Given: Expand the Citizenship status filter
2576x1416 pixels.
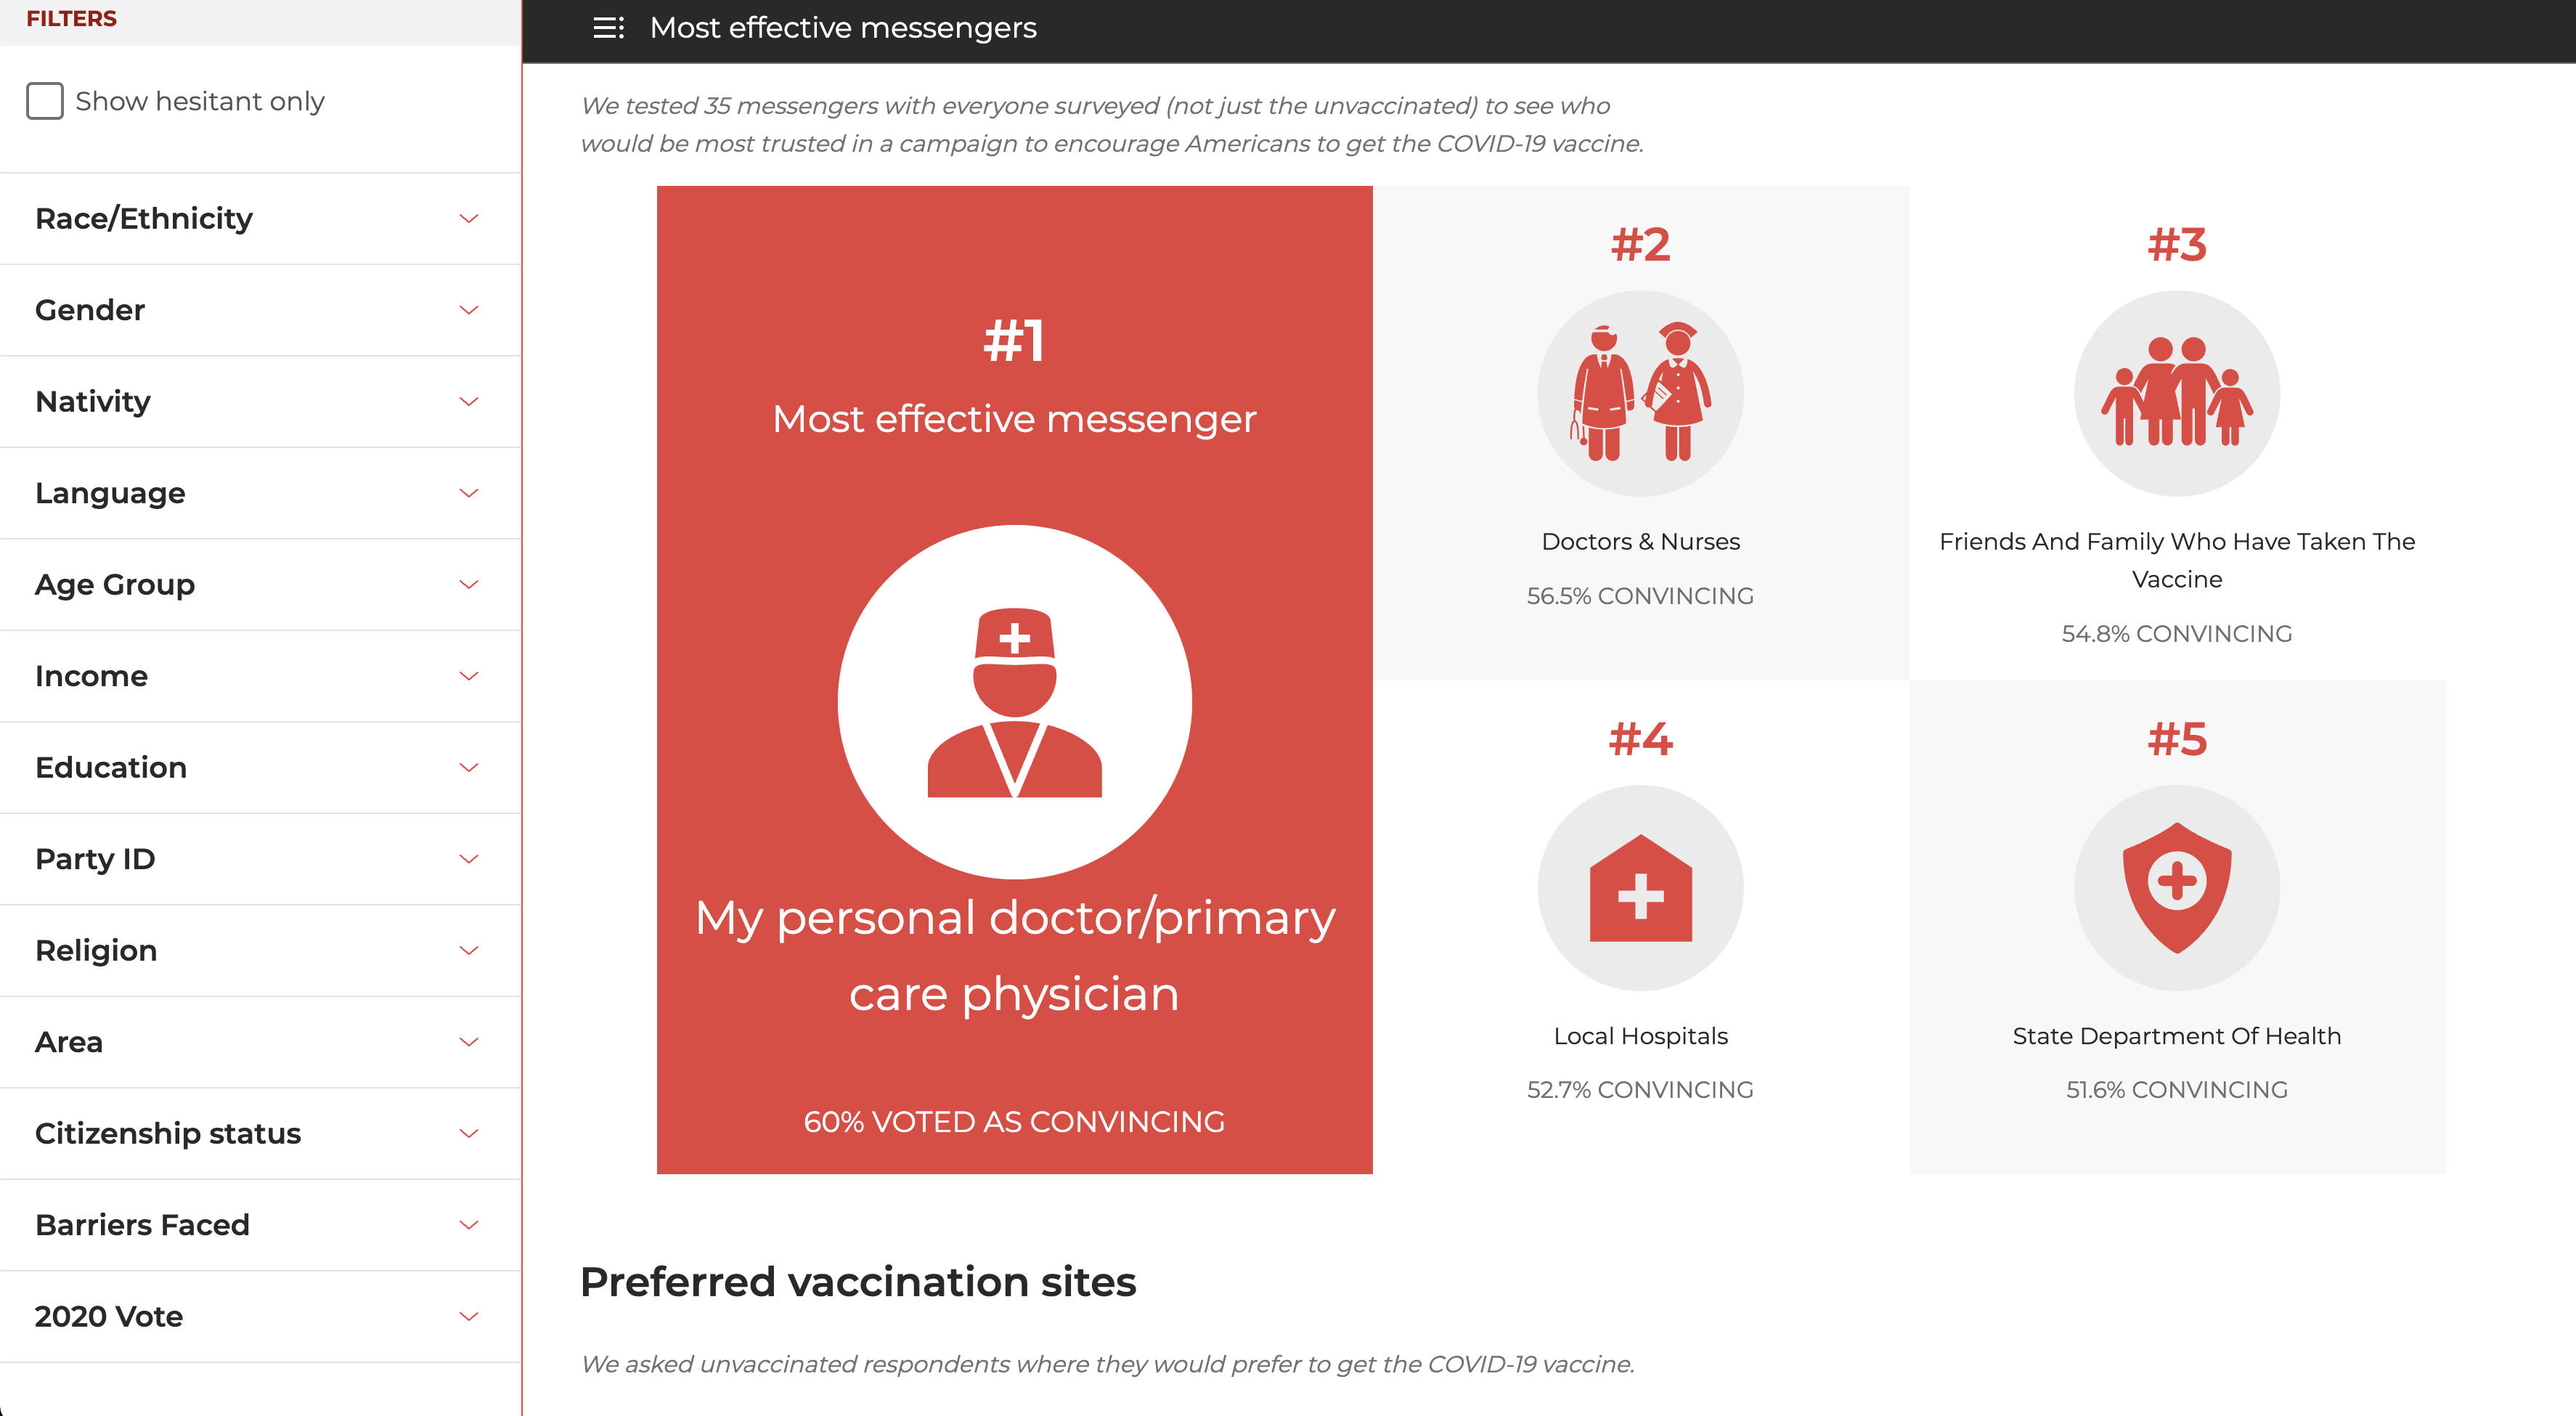Looking at the screenshot, I should [260, 1134].
